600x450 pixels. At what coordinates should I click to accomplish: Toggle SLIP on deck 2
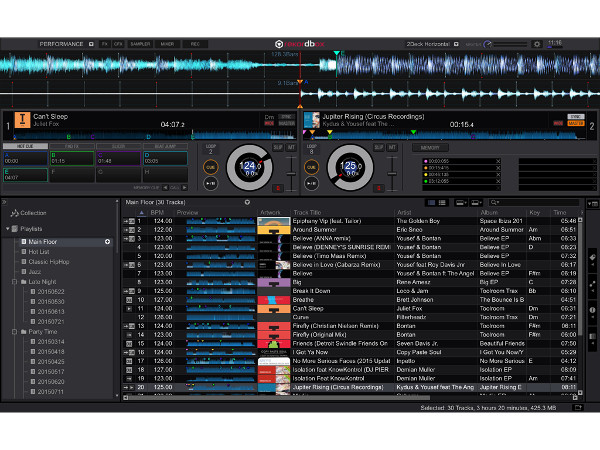[379, 147]
